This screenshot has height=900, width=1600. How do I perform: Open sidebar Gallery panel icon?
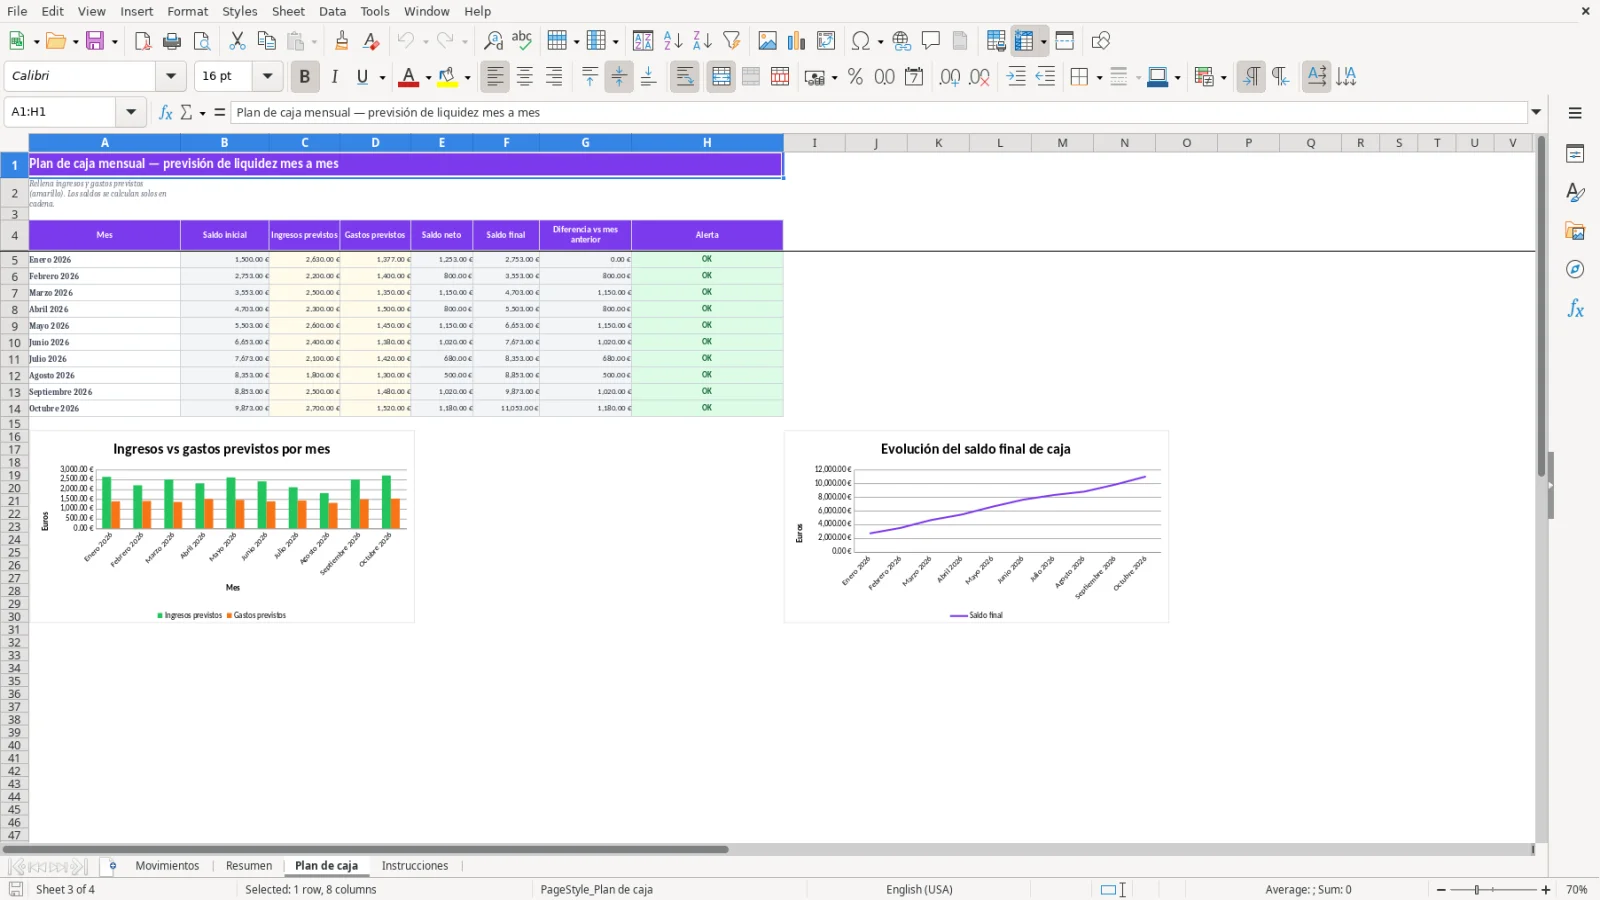coord(1575,231)
